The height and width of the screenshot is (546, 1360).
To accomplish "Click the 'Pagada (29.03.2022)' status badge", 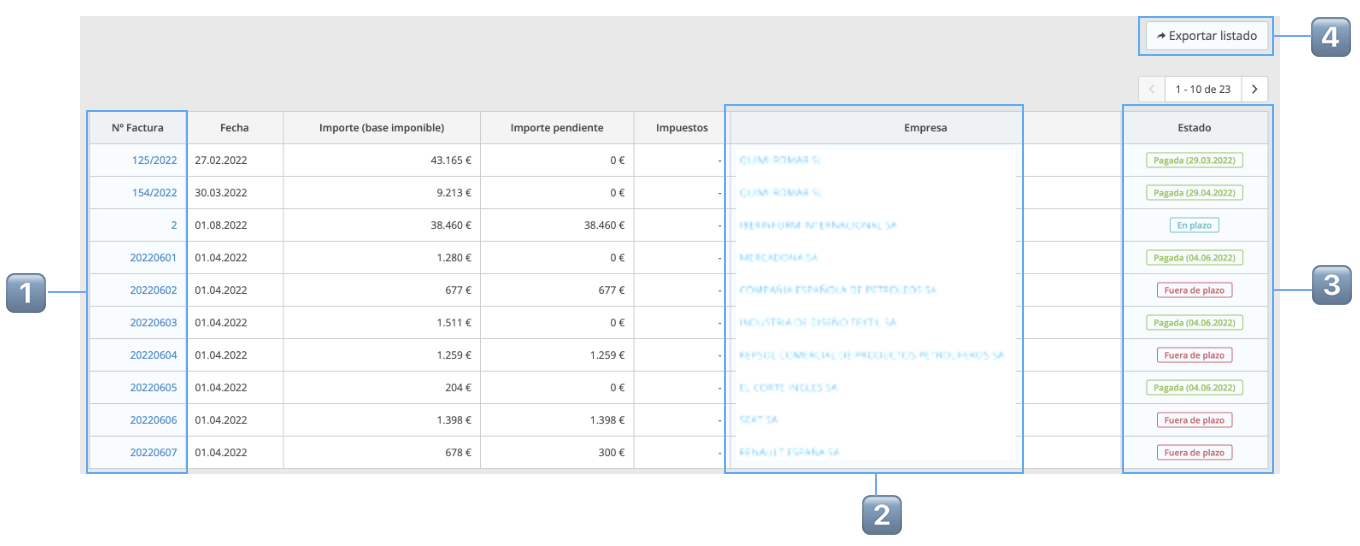I will [x=1194, y=160].
